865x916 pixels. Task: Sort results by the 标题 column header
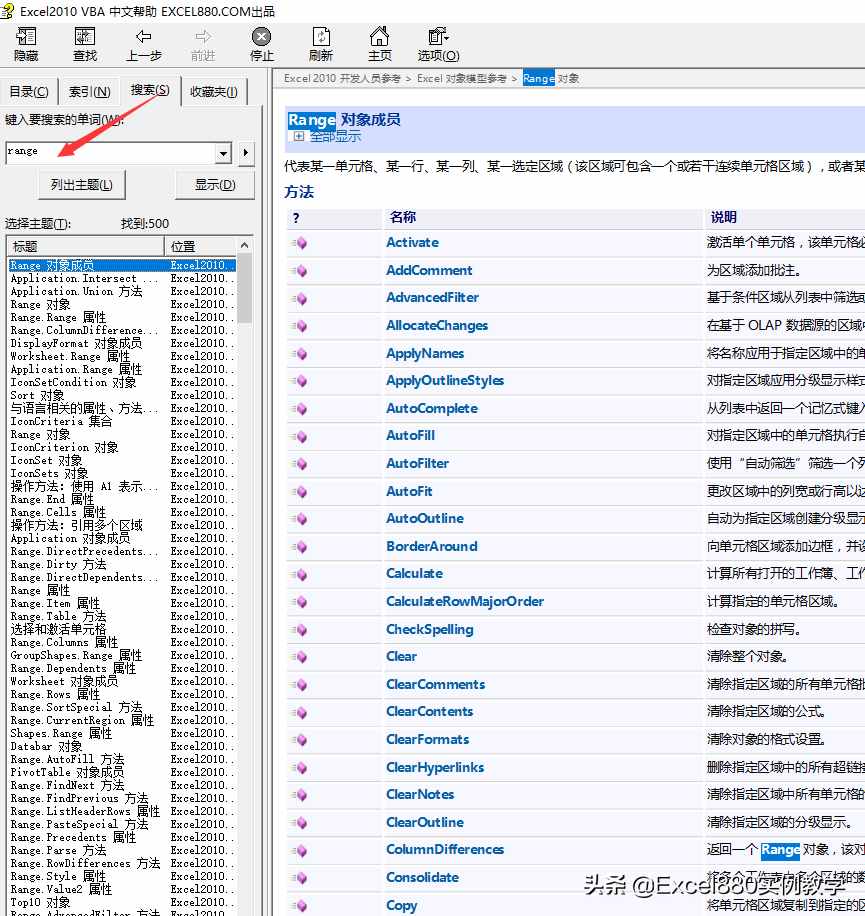coord(85,246)
